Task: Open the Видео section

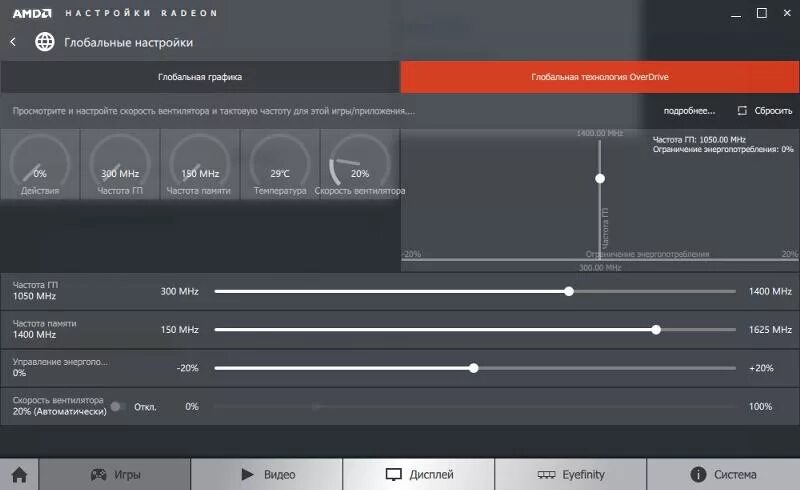Action: (x=267, y=475)
